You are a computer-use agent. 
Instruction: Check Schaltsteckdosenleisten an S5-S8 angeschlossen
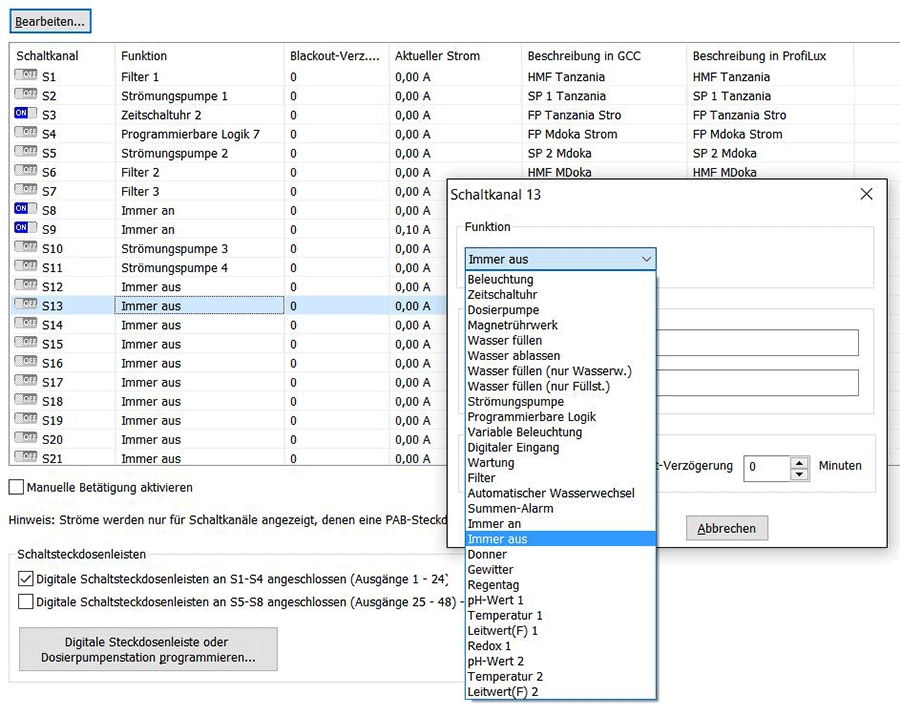point(26,602)
